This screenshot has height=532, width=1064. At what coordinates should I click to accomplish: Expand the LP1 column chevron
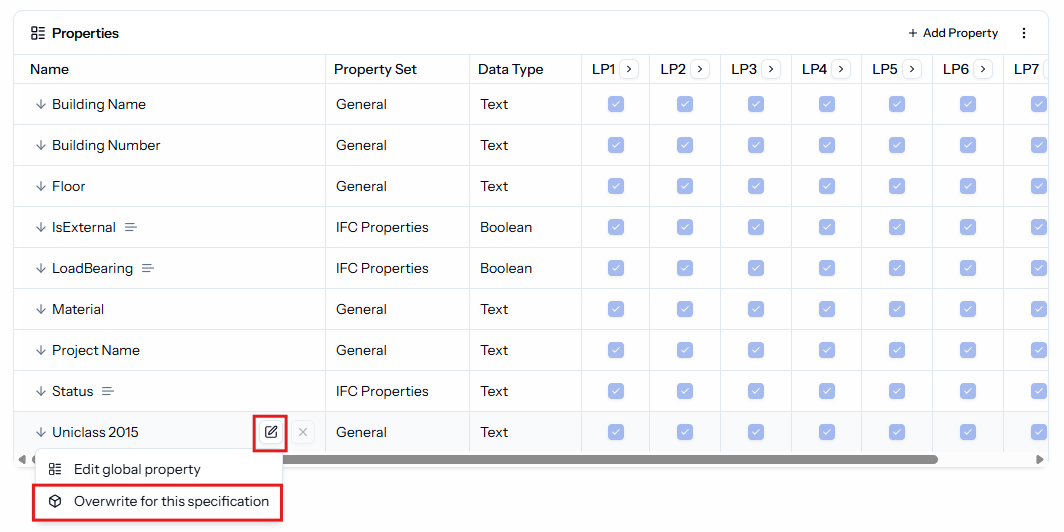point(629,69)
